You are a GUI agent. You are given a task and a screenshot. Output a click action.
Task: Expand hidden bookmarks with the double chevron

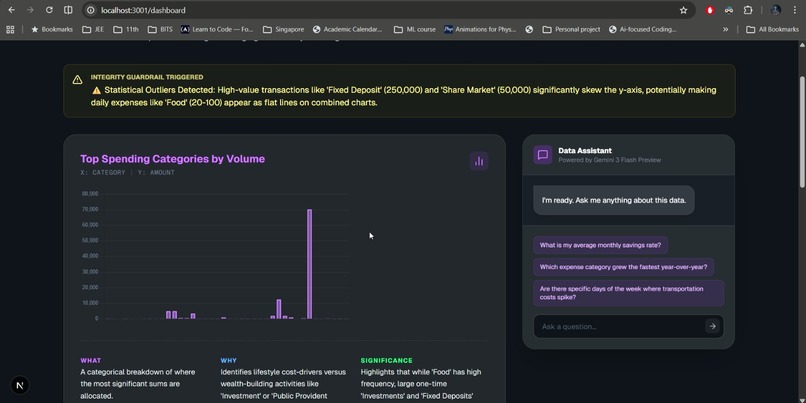click(725, 29)
